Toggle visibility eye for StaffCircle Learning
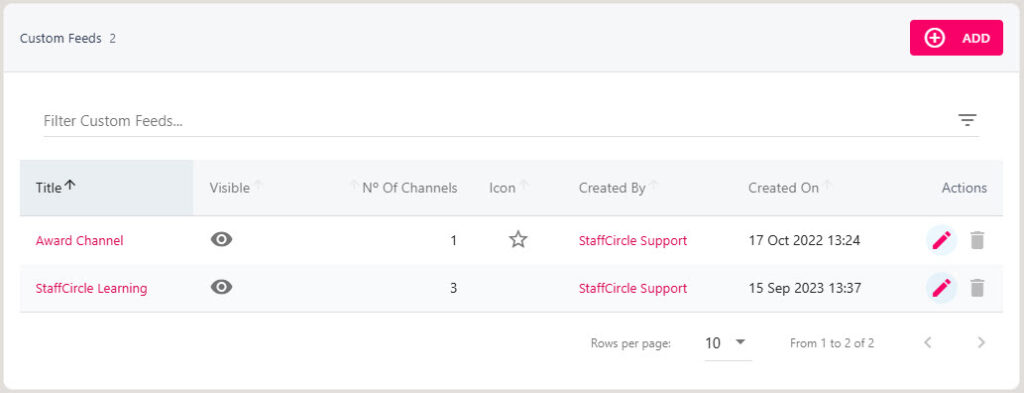Screen dimensions: 1024x393 coord(221,287)
